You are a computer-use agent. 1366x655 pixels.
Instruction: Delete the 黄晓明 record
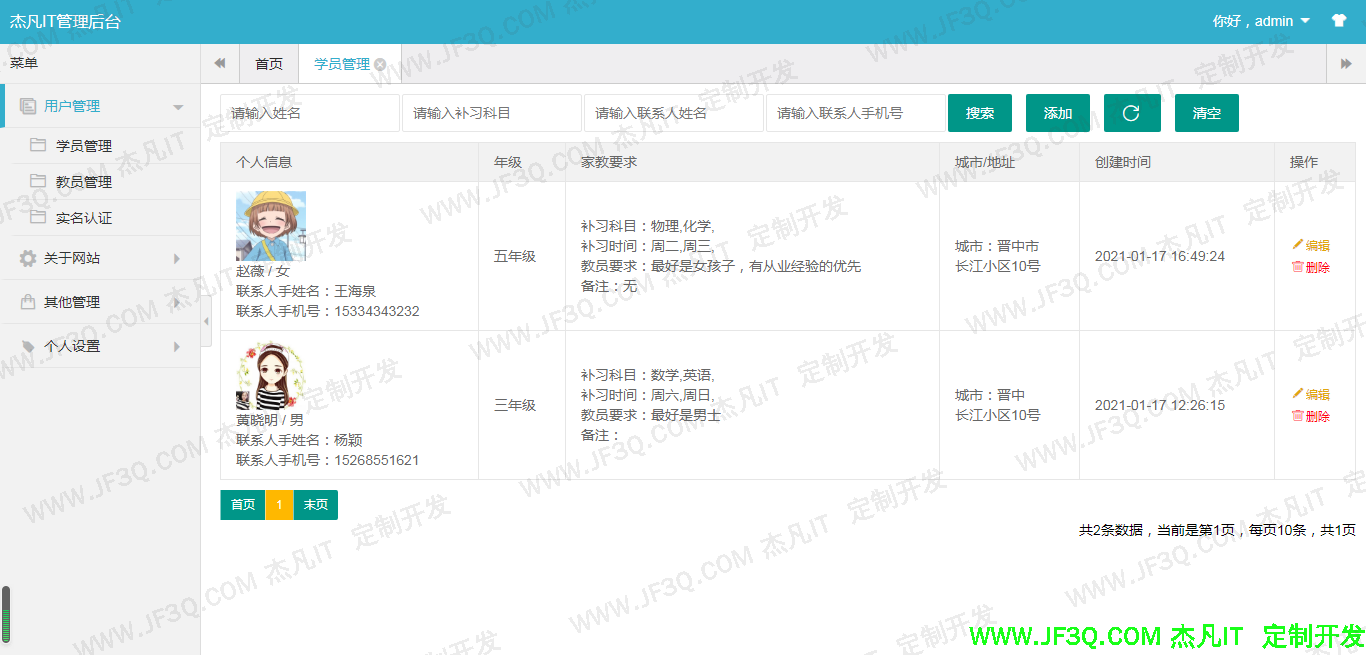coord(1310,416)
